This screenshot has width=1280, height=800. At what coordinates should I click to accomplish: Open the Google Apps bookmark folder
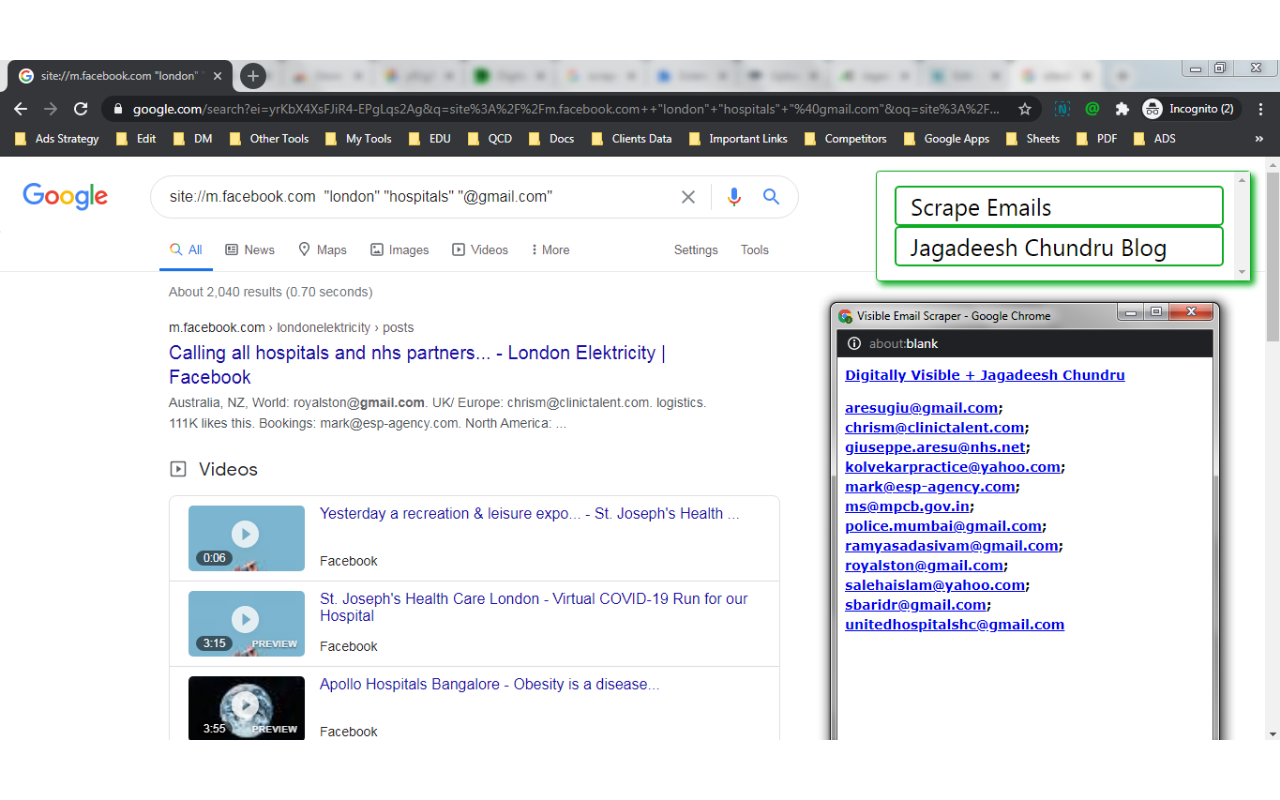[946, 139]
